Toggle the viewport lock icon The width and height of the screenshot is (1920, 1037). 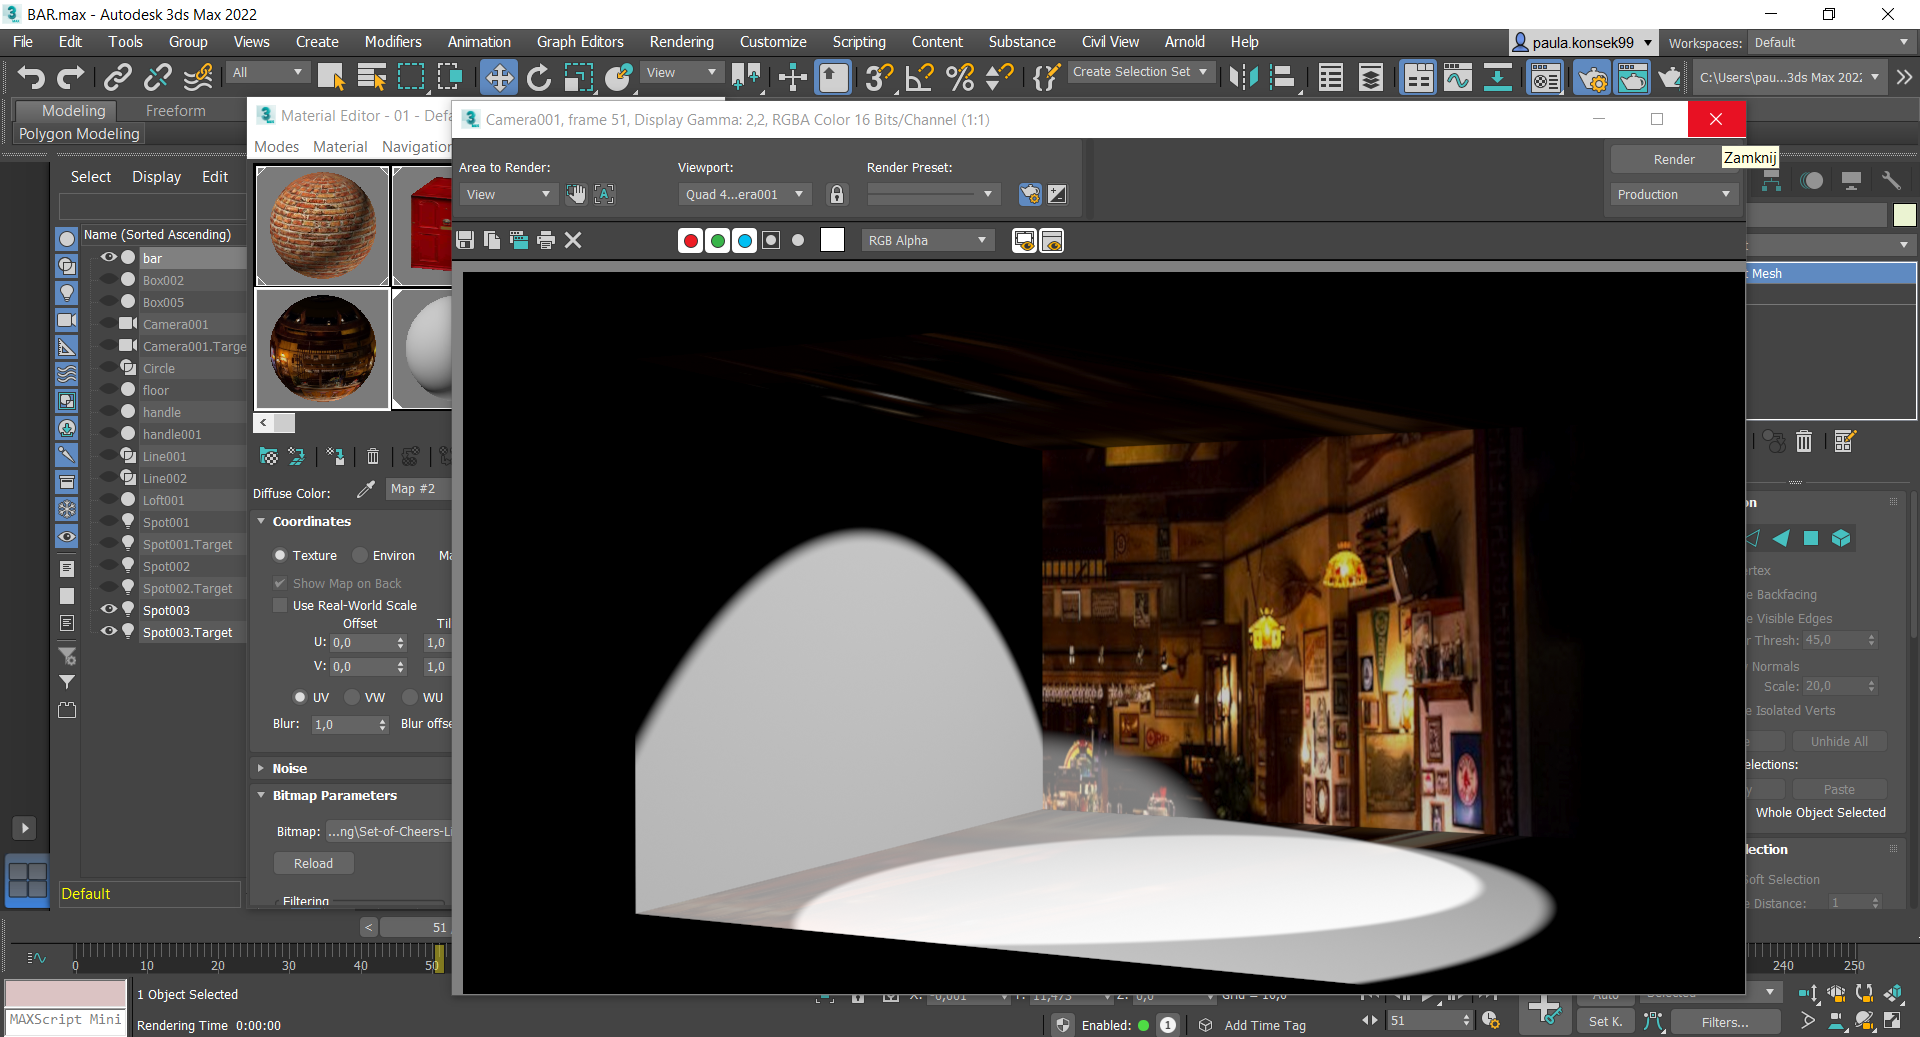[837, 194]
